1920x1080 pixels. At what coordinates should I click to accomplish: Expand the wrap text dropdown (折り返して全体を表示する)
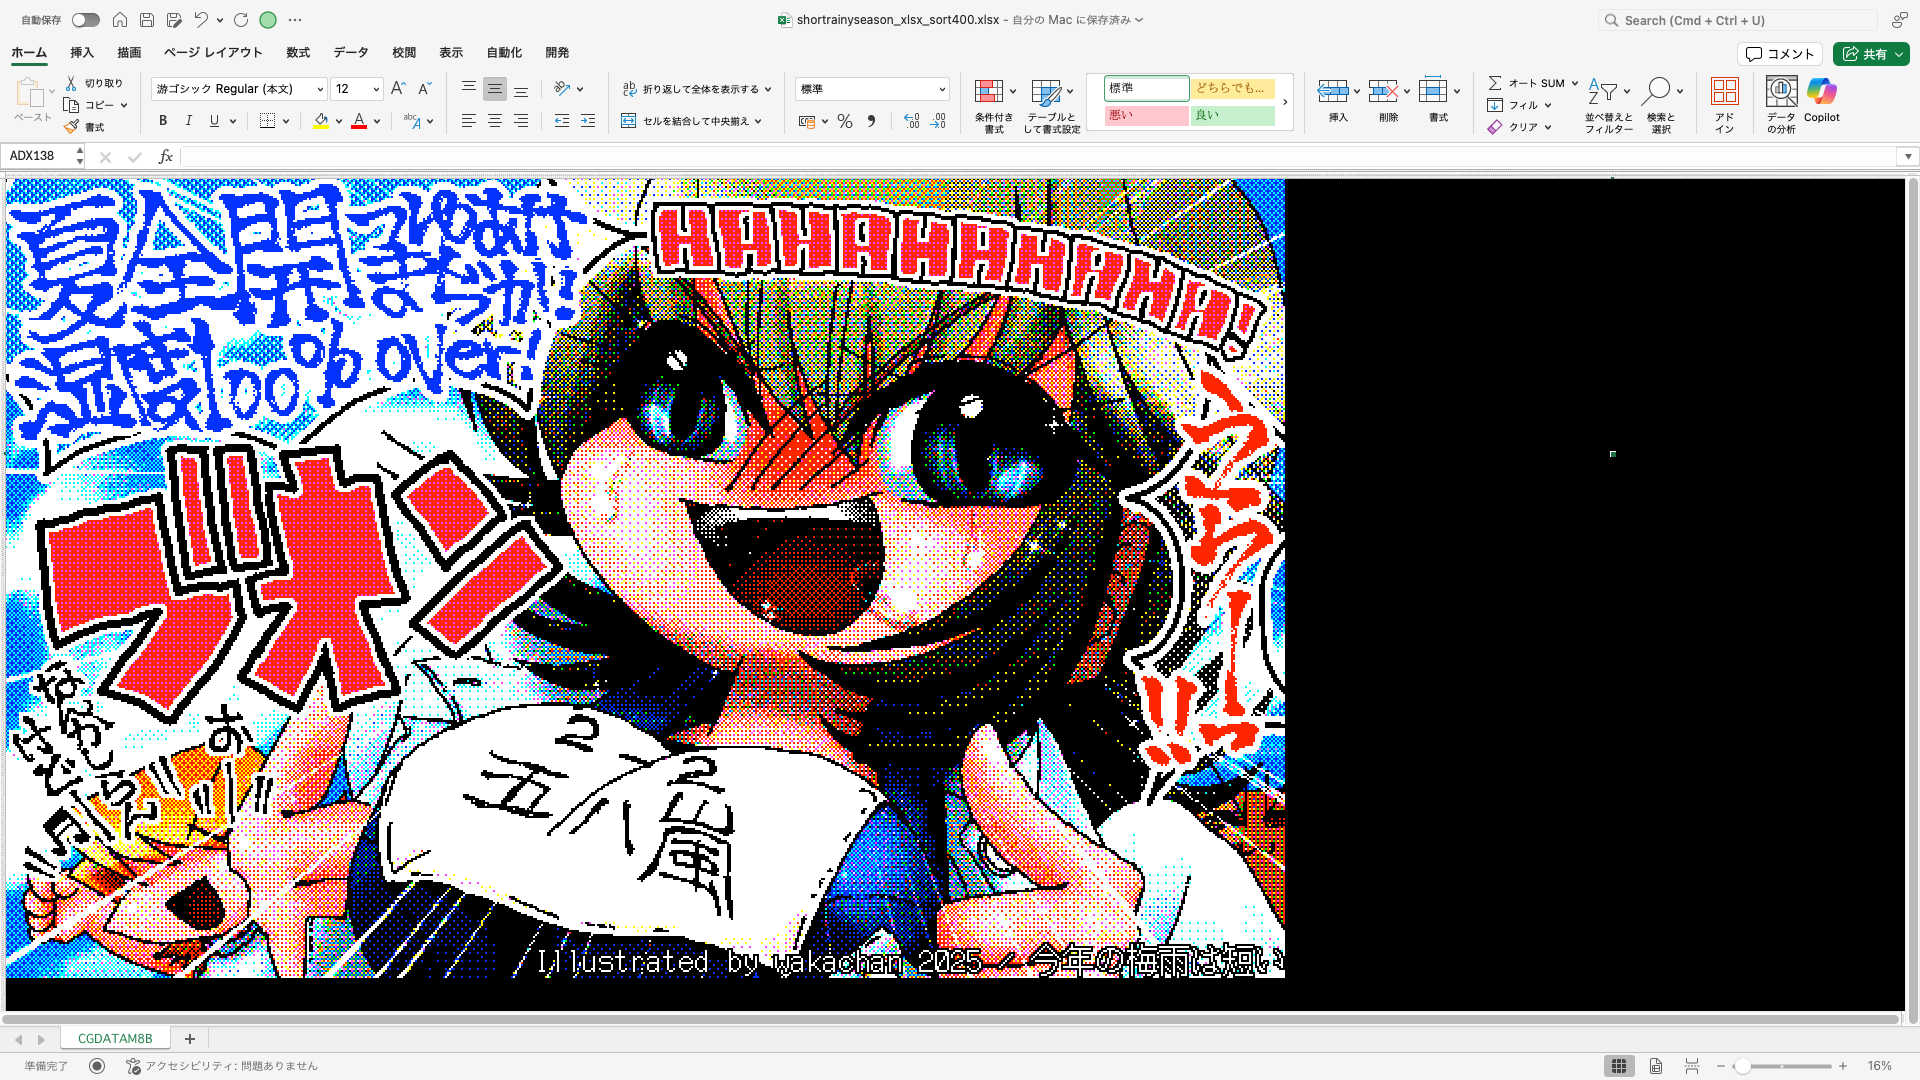[x=768, y=89]
